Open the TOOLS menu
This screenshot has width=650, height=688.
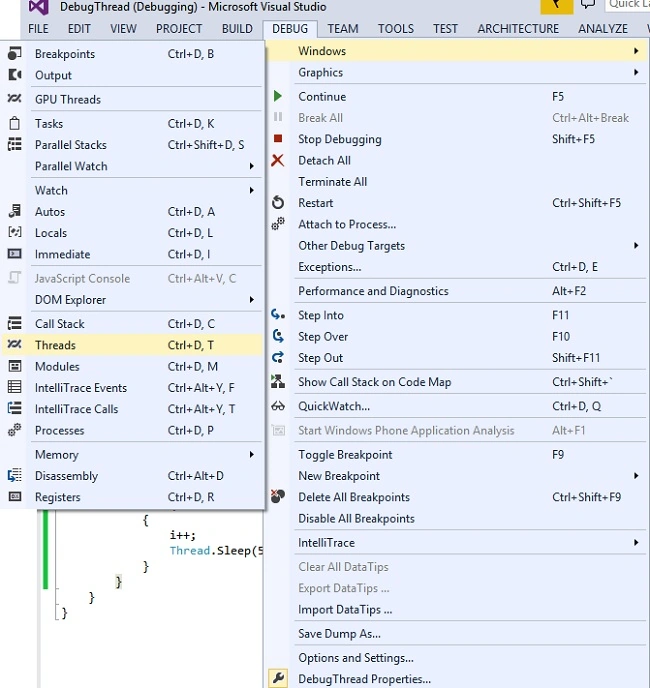396,29
